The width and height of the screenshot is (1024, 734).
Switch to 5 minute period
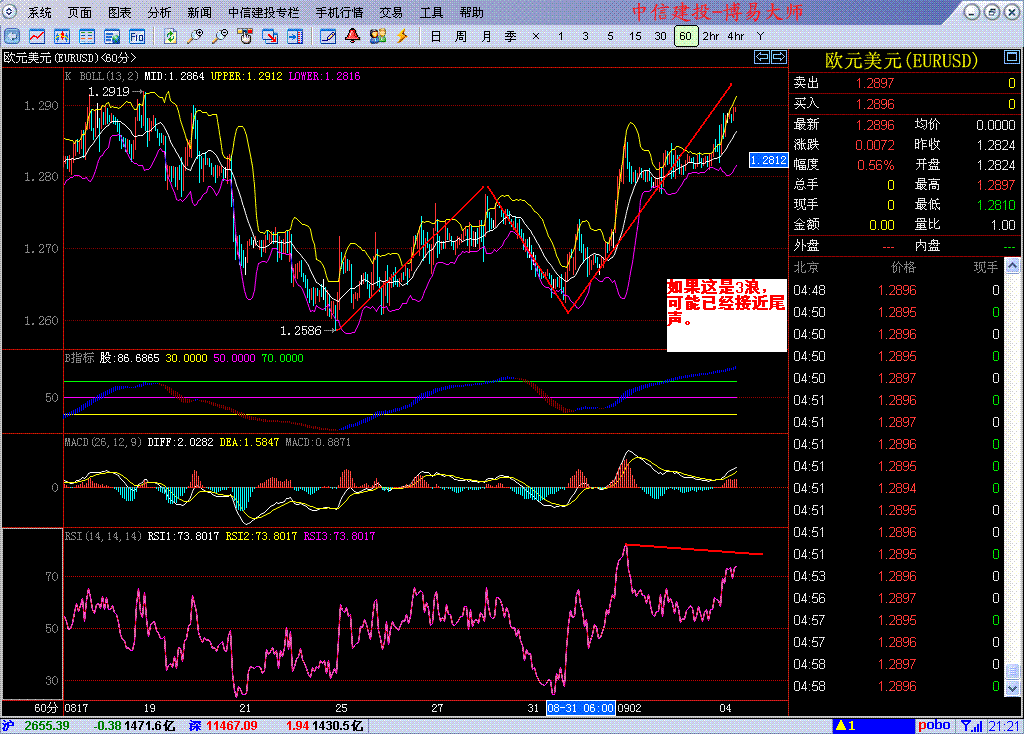click(x=610, y=37)
